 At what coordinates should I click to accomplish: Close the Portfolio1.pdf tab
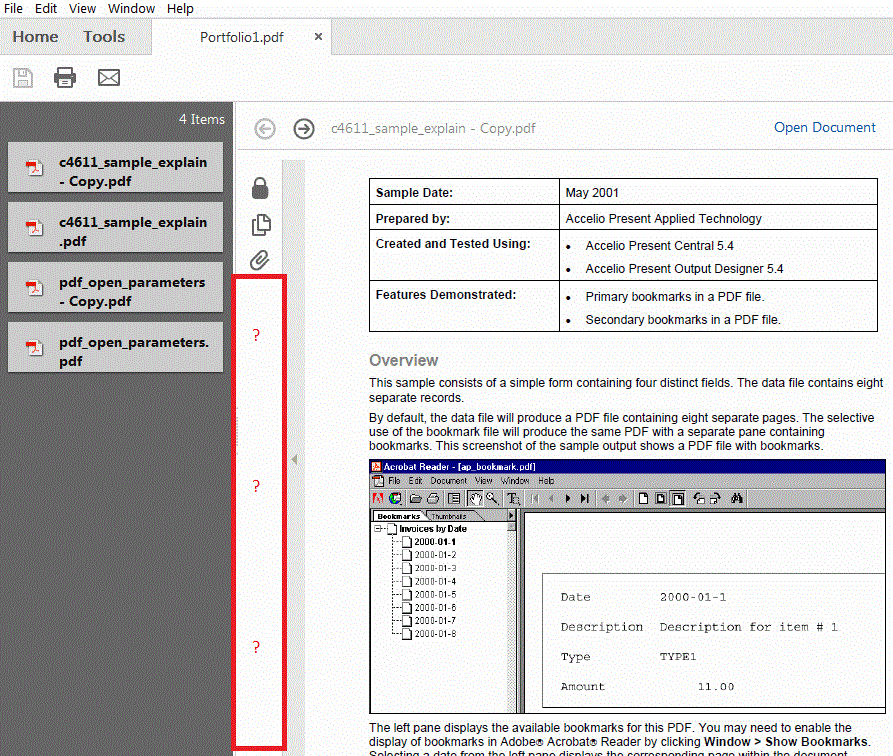pyautogui.click(x=318, y=36)
